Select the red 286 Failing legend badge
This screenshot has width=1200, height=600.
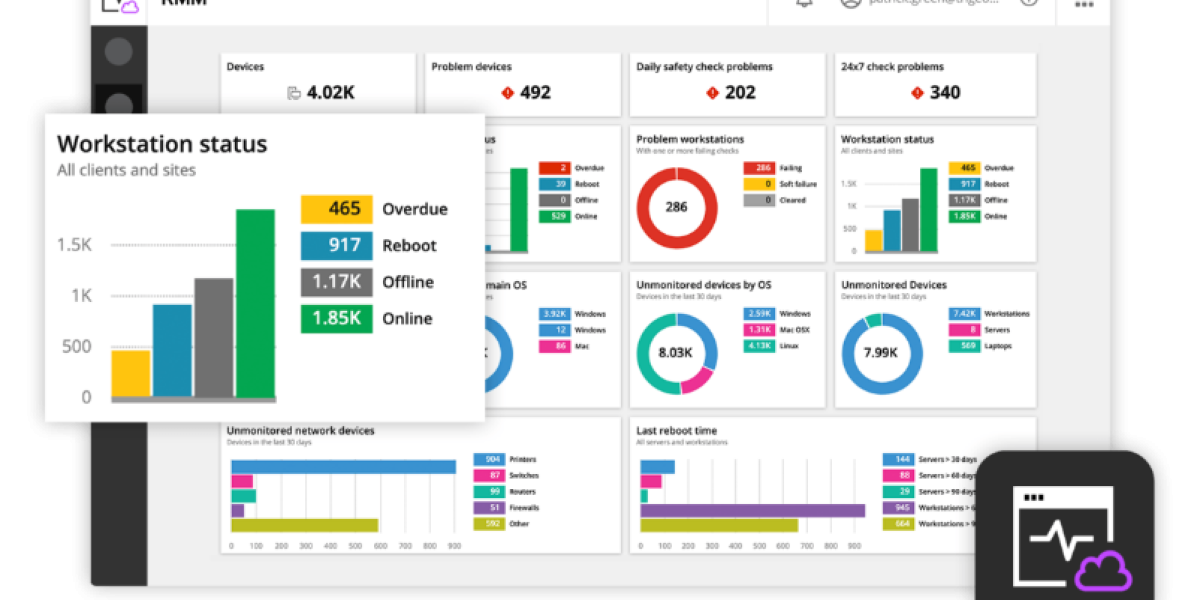pos(761,168)
